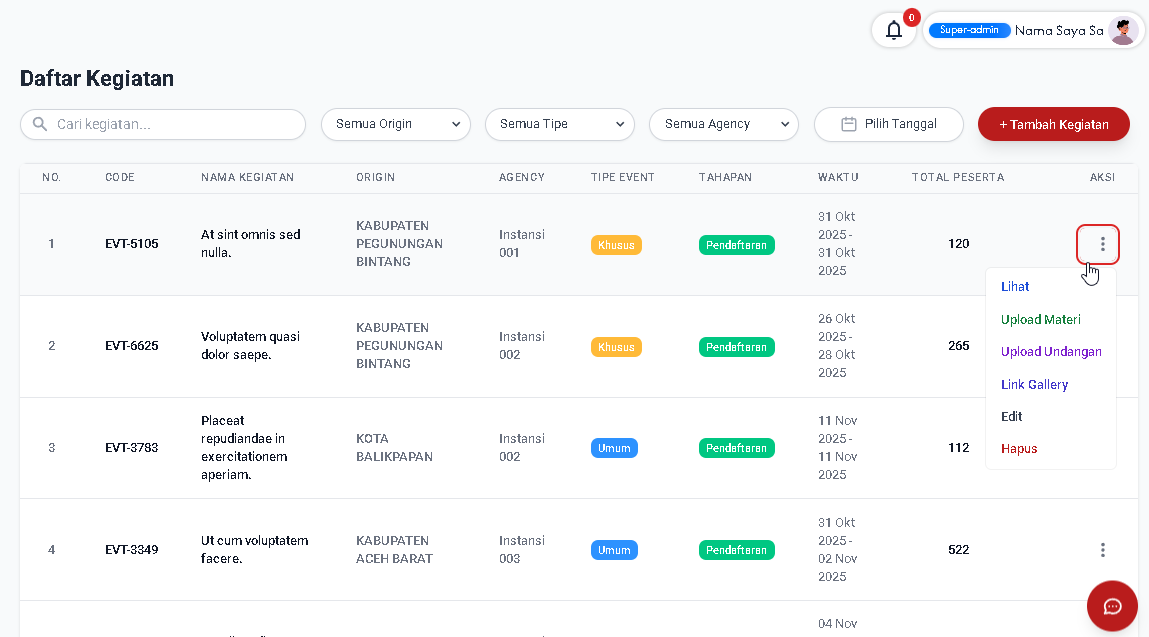The height and width of the screenshot is (637, 1149).
Task: Click the Tambah Kegiatan button
Action: [x=1053, y=125]
